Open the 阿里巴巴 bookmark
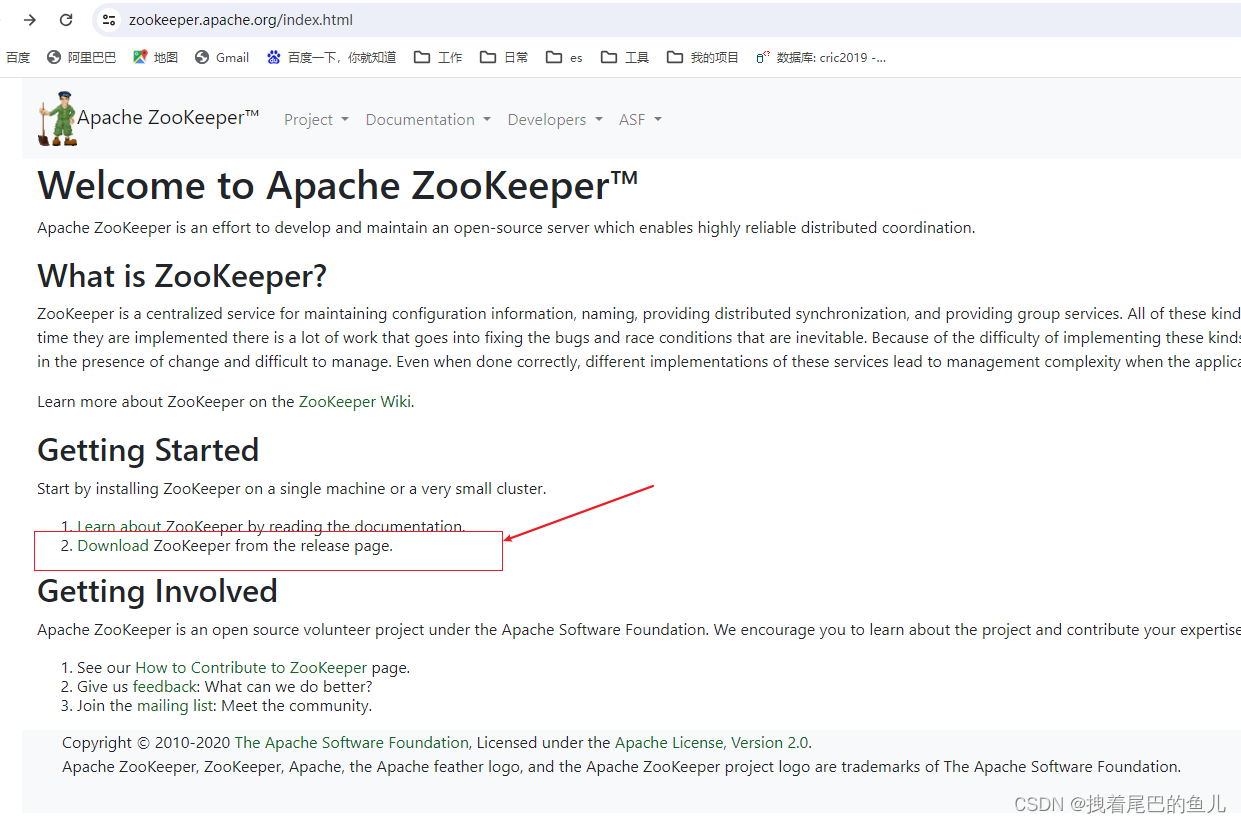Screen dimensions: 1241x823 pyautogui.click(x=81, y=58)
